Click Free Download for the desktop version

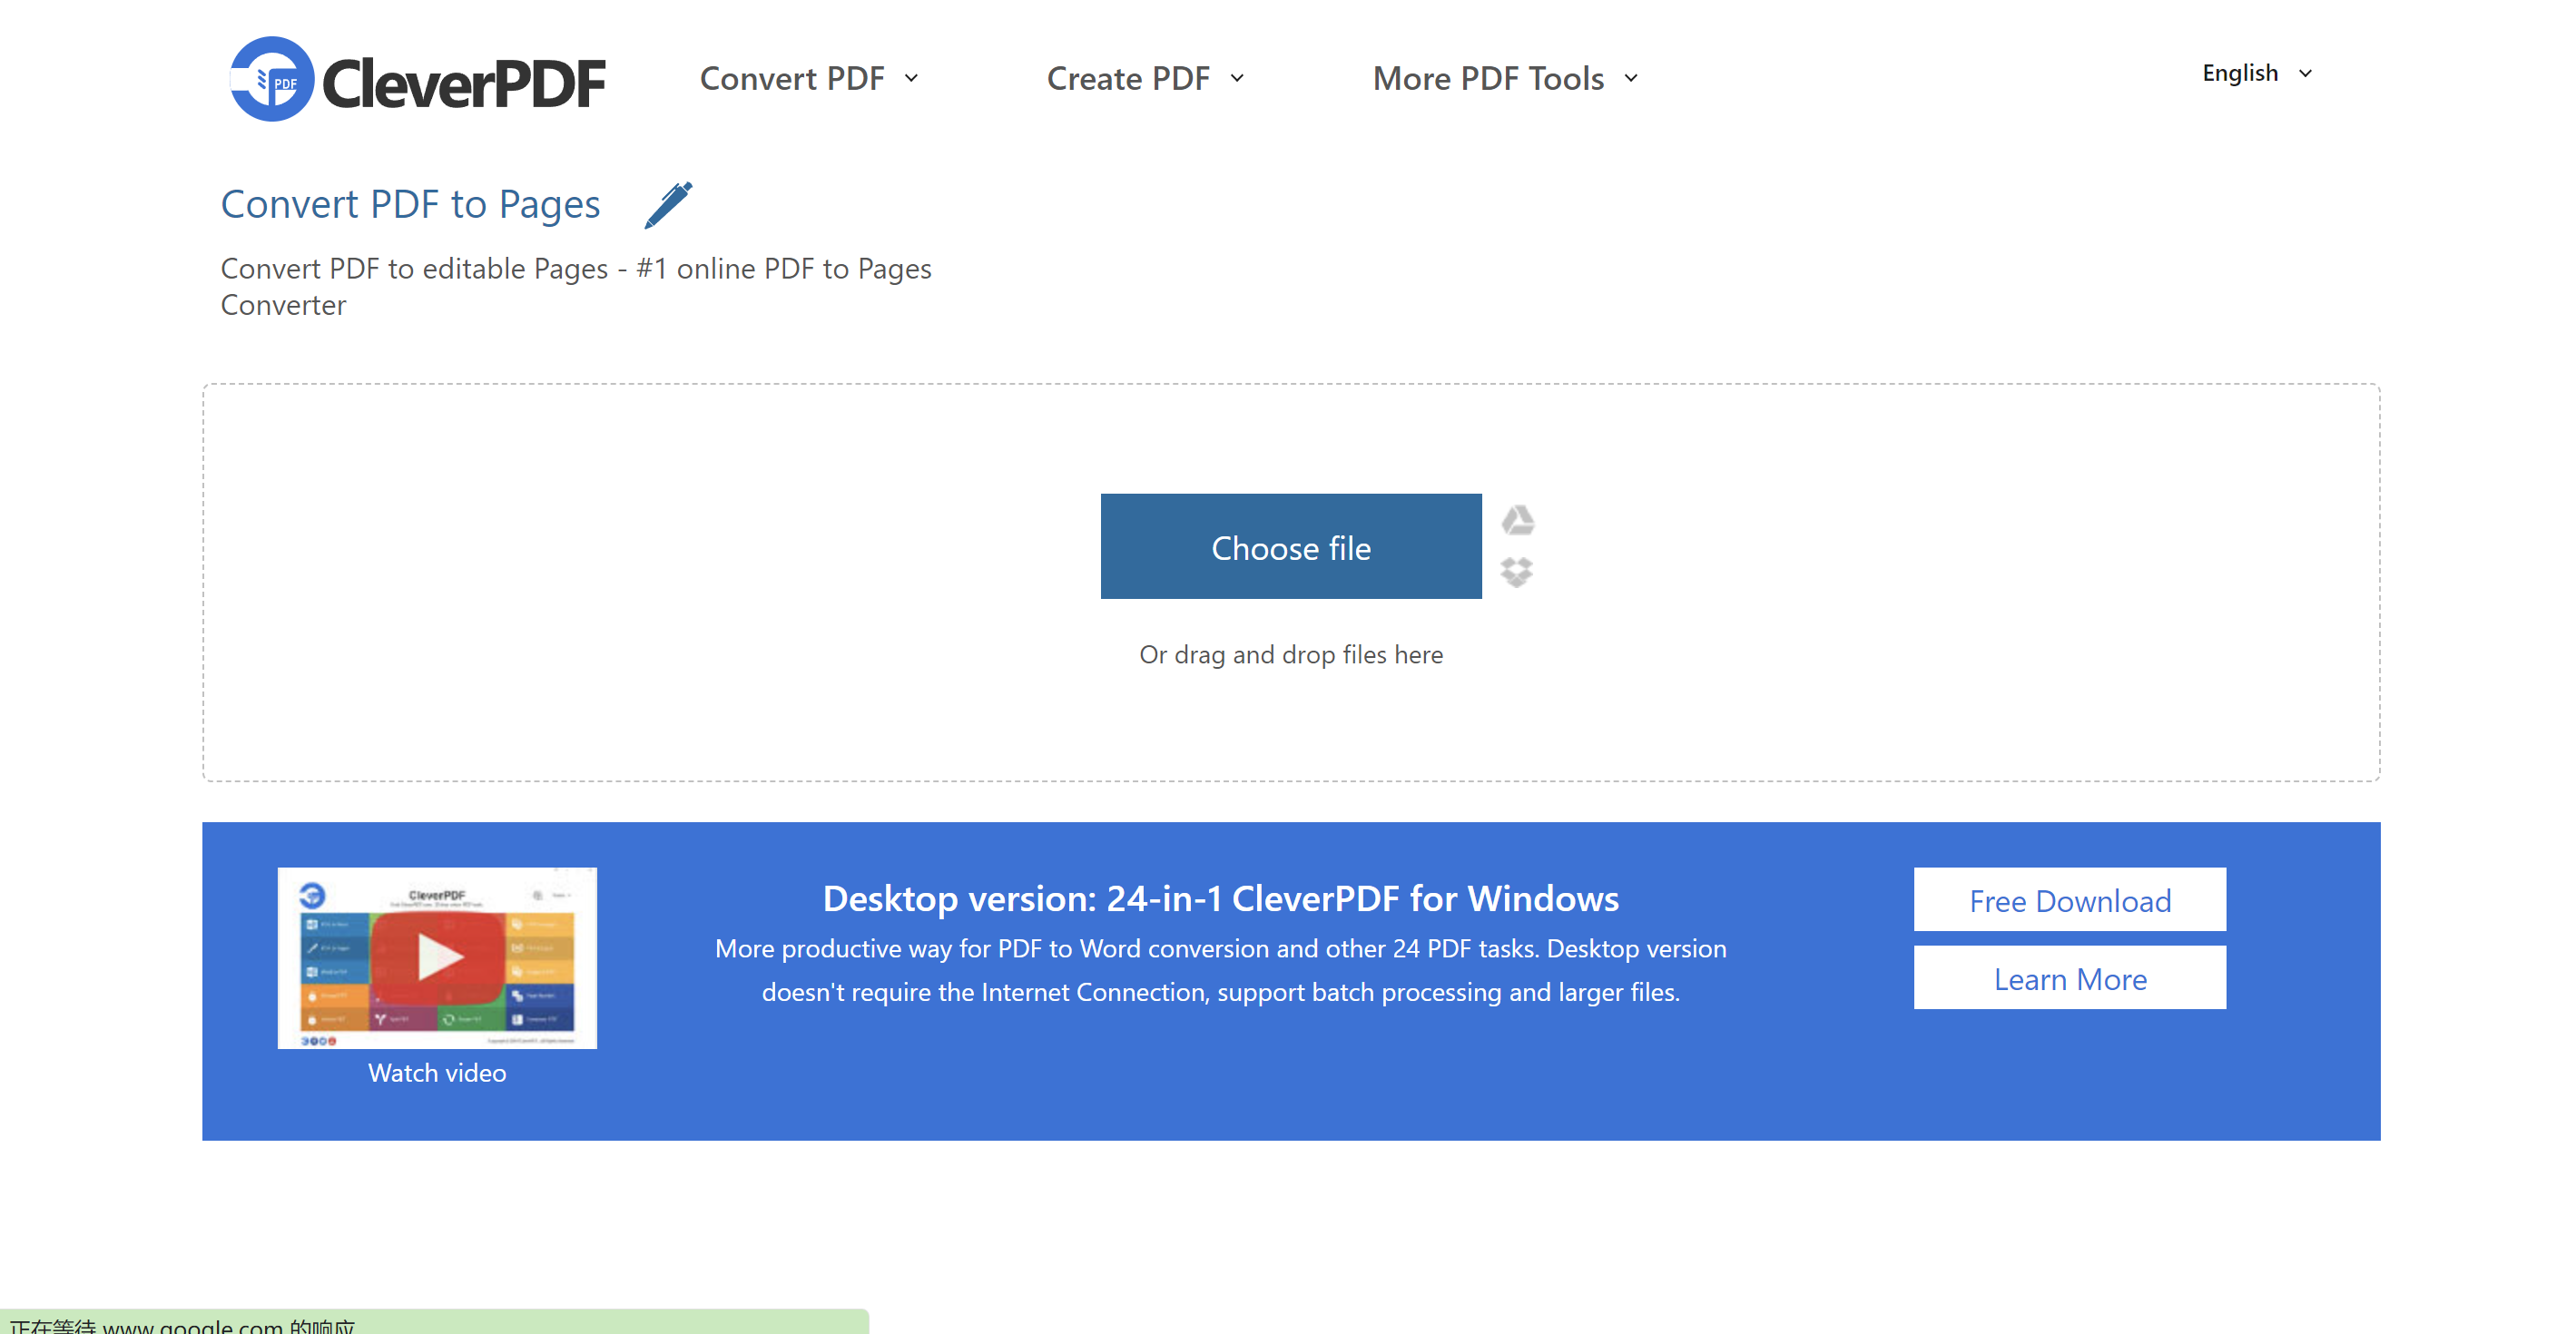click(2069, 899)
